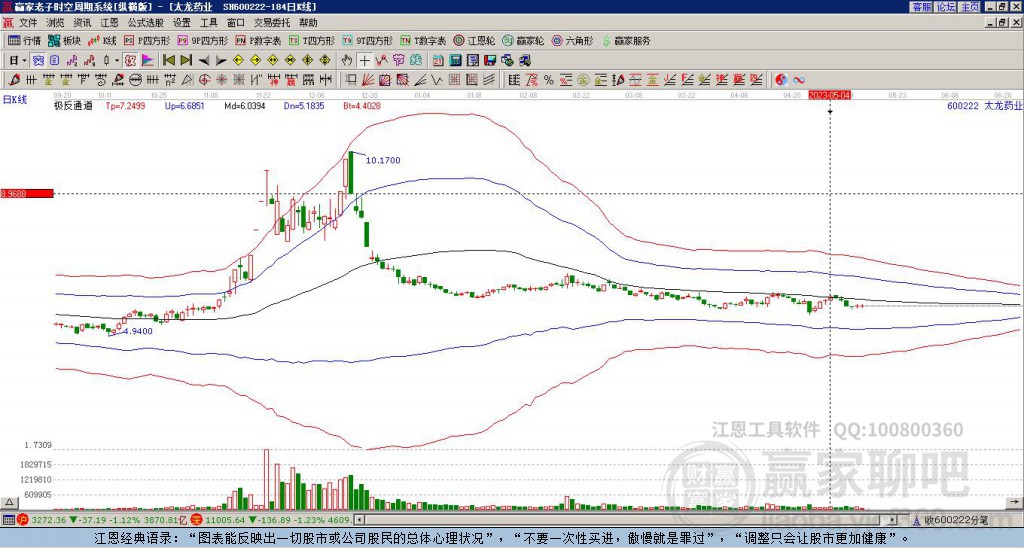
Task: Open the 六角形 tool
Action: pyautogui.click(x=572, y=40)
